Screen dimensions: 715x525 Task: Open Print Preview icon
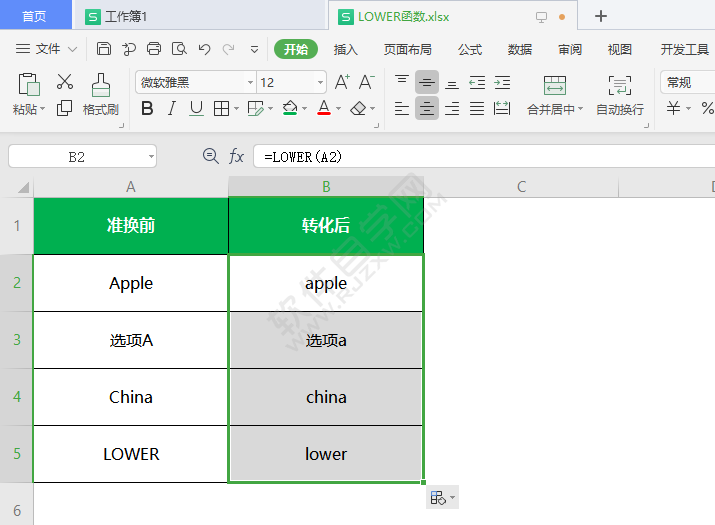pyautogui.click(x=179, y=49)
